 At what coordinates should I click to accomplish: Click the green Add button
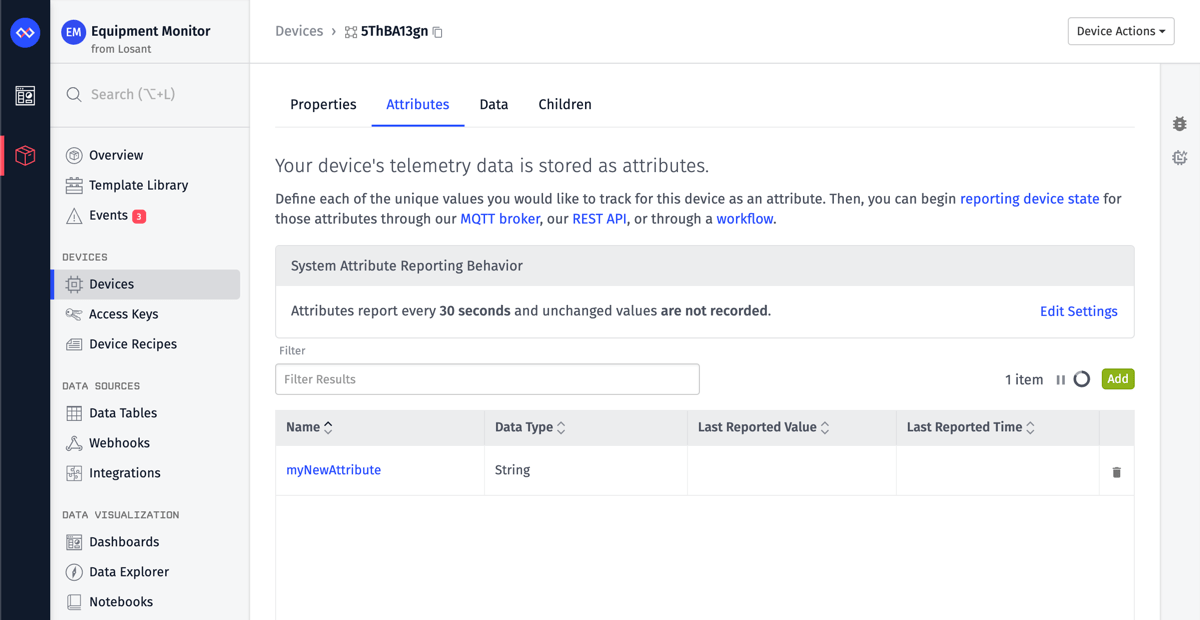tap(1118, 379)
